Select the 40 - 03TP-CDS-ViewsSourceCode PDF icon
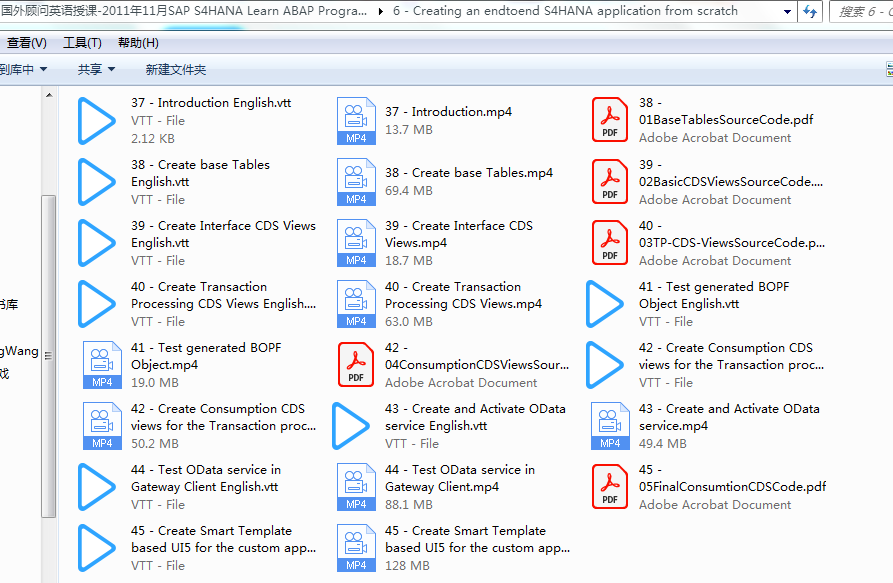 coord(610,242)
